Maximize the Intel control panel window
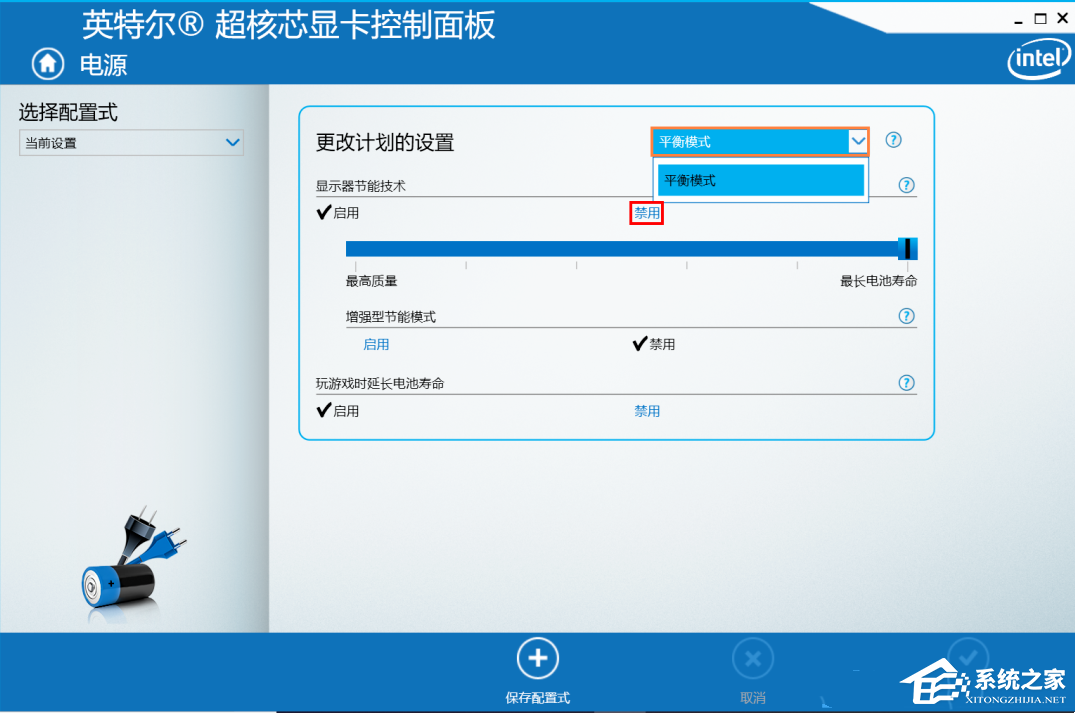The image size is (1075, 713). (1040, 19)
